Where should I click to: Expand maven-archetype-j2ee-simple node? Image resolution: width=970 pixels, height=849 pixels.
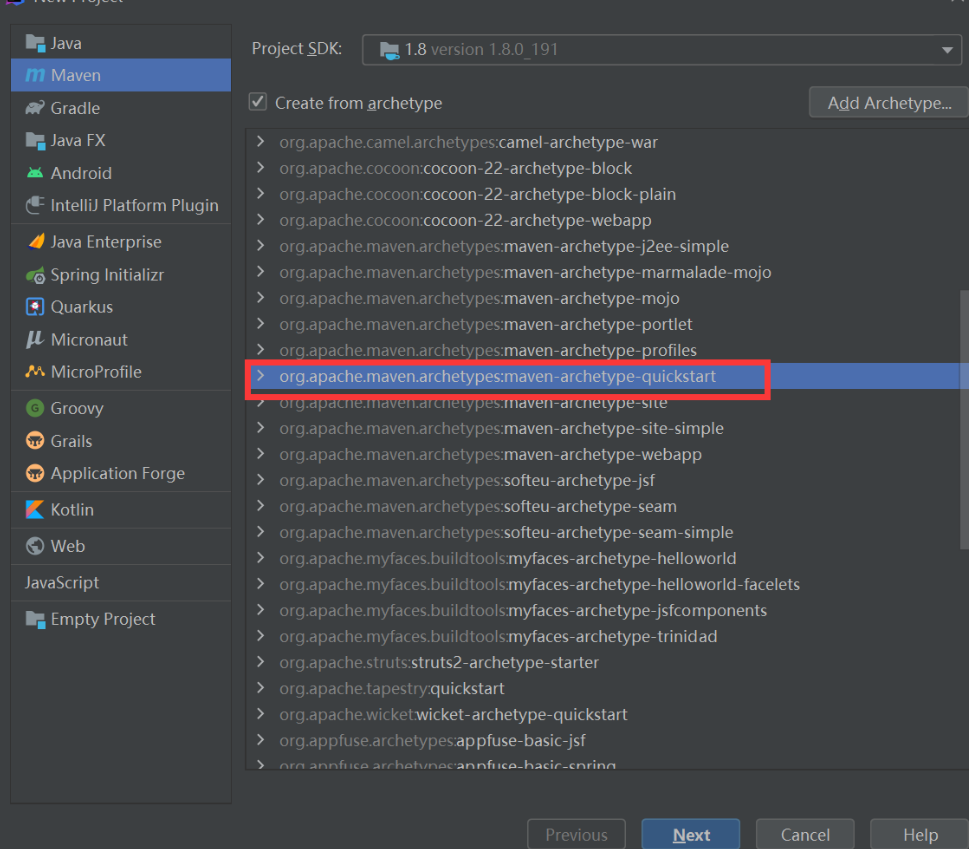click(x=261, y=246)
